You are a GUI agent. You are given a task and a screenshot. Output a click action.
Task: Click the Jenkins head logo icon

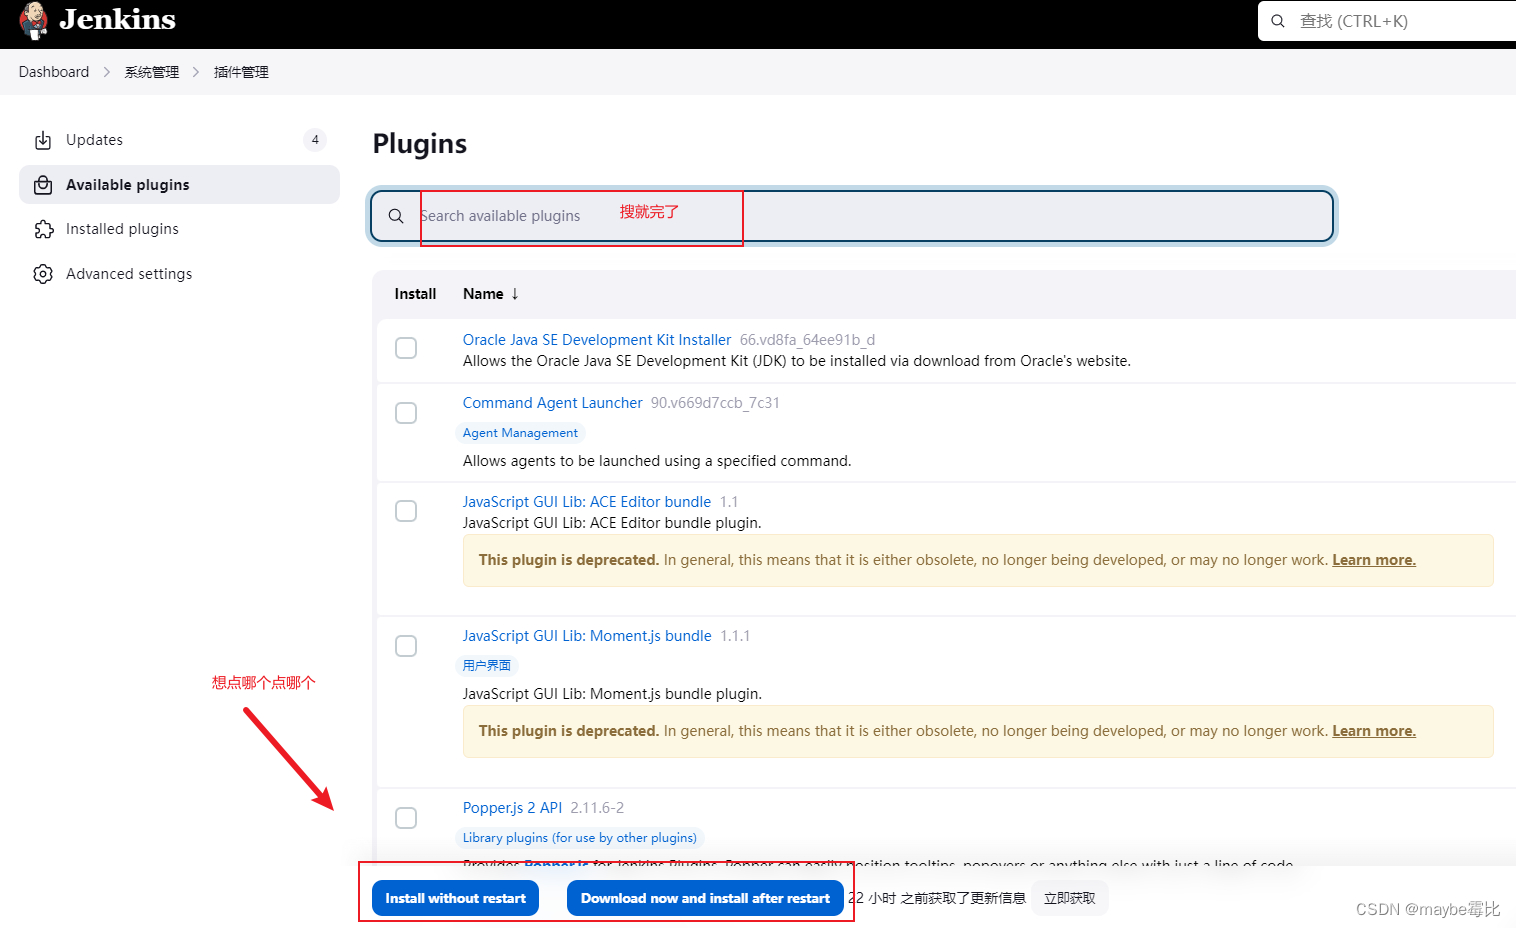click(x=33, y=20)
